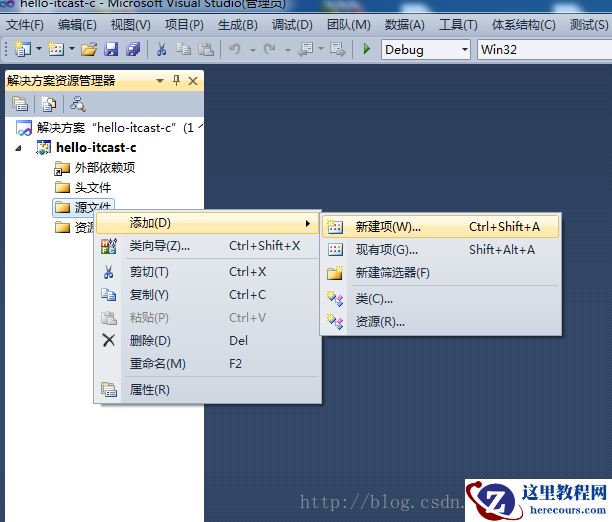Open the 测试(S) menu

589,25
